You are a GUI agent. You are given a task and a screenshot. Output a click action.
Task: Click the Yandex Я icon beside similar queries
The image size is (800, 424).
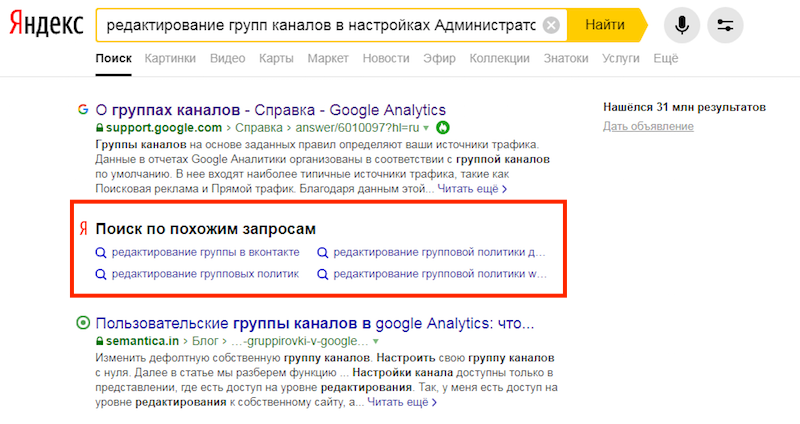click(83, 229)
